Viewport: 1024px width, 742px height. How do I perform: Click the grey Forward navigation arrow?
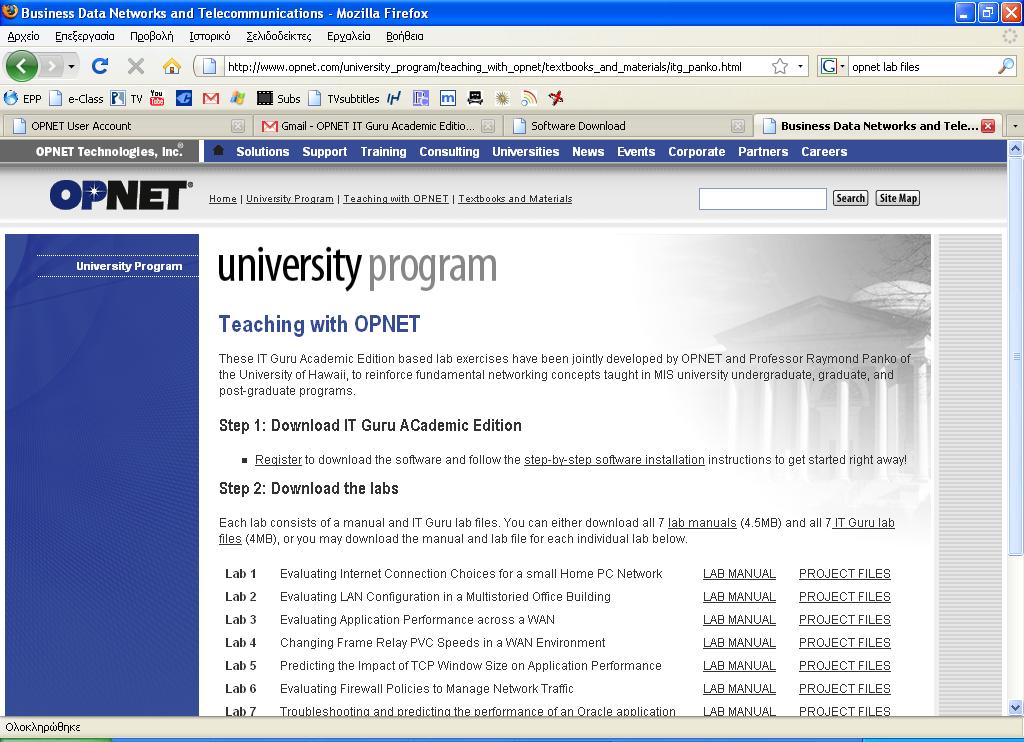(x=51, y=66)
